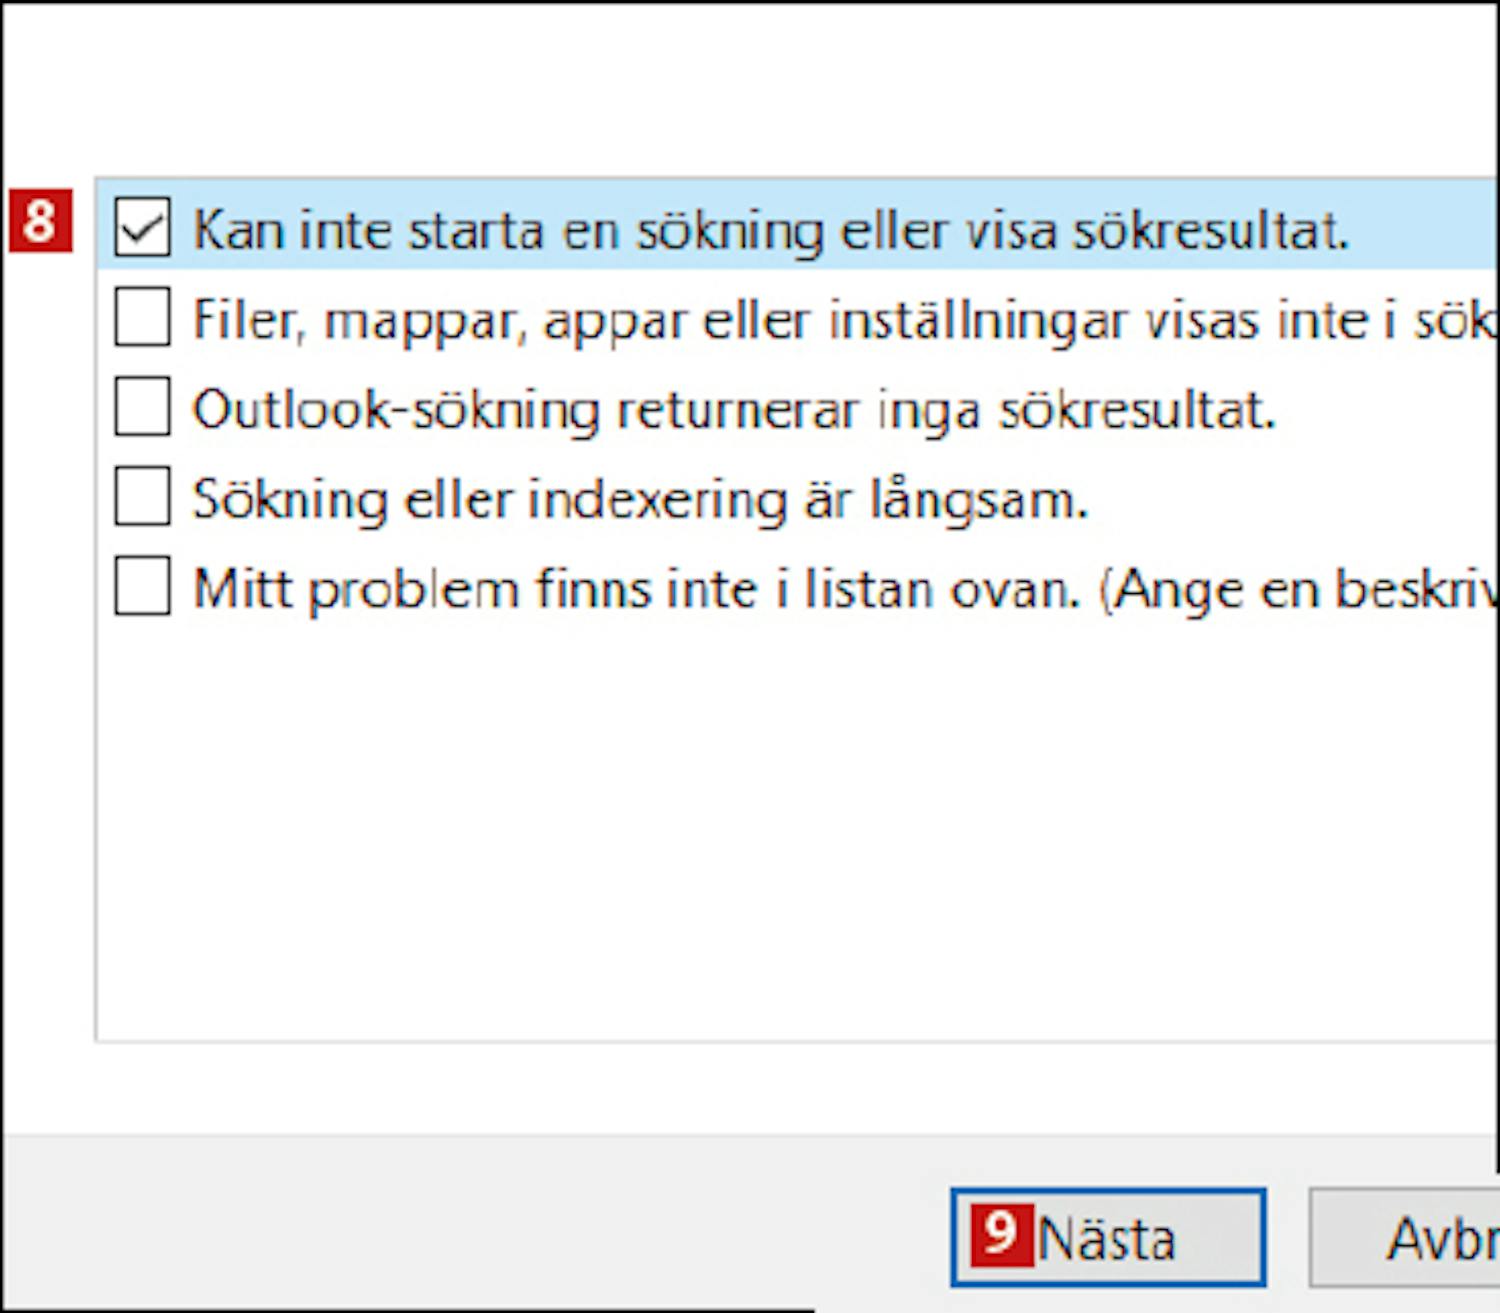Click the Nästa button
Screen dimensions: 1500x1313
tap(1108, 1237)
